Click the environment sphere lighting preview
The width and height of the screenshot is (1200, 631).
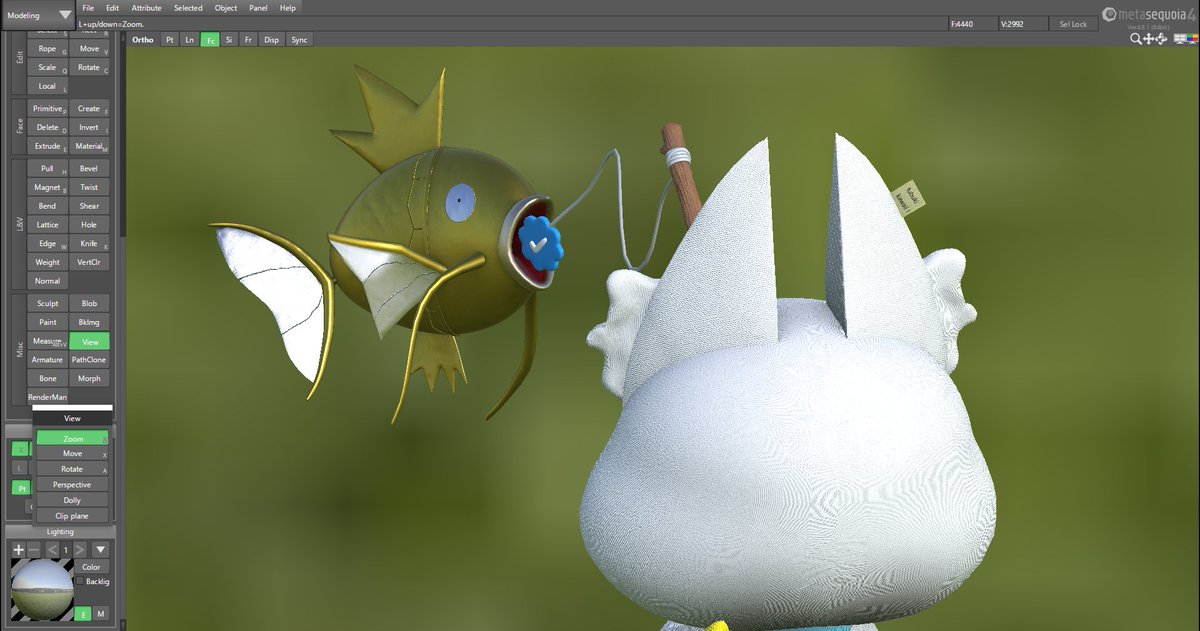(40, 588)
